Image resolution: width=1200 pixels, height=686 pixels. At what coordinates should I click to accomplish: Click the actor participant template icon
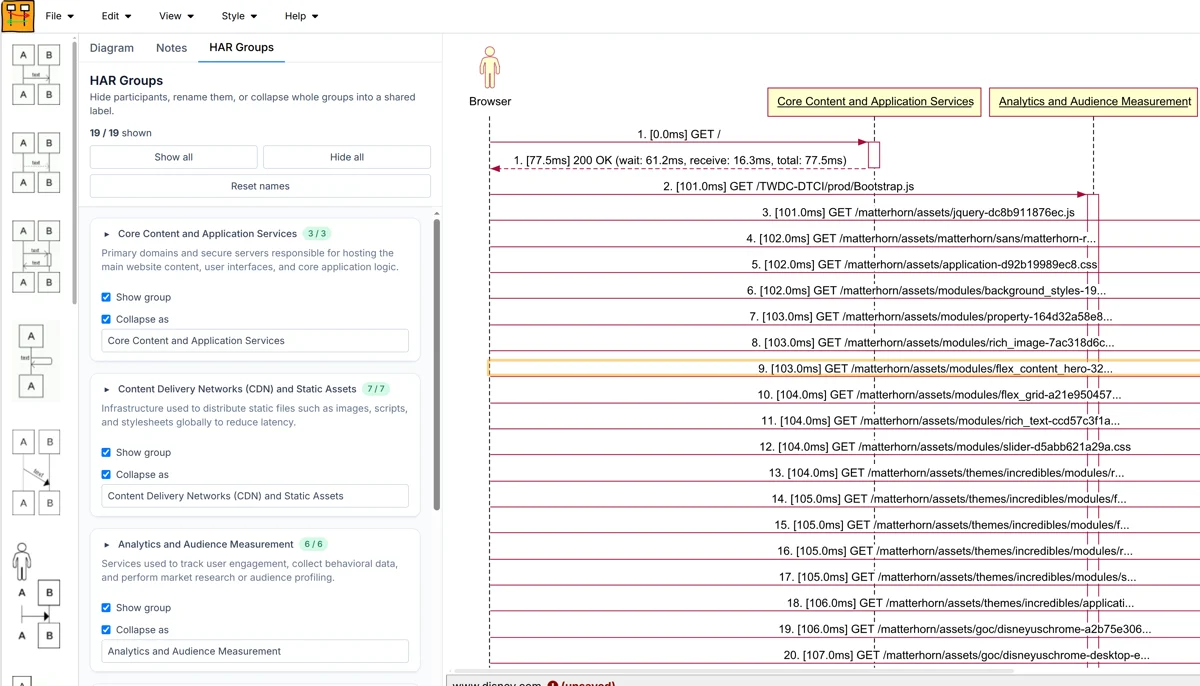pyautogui.click(x=22, y=563)
